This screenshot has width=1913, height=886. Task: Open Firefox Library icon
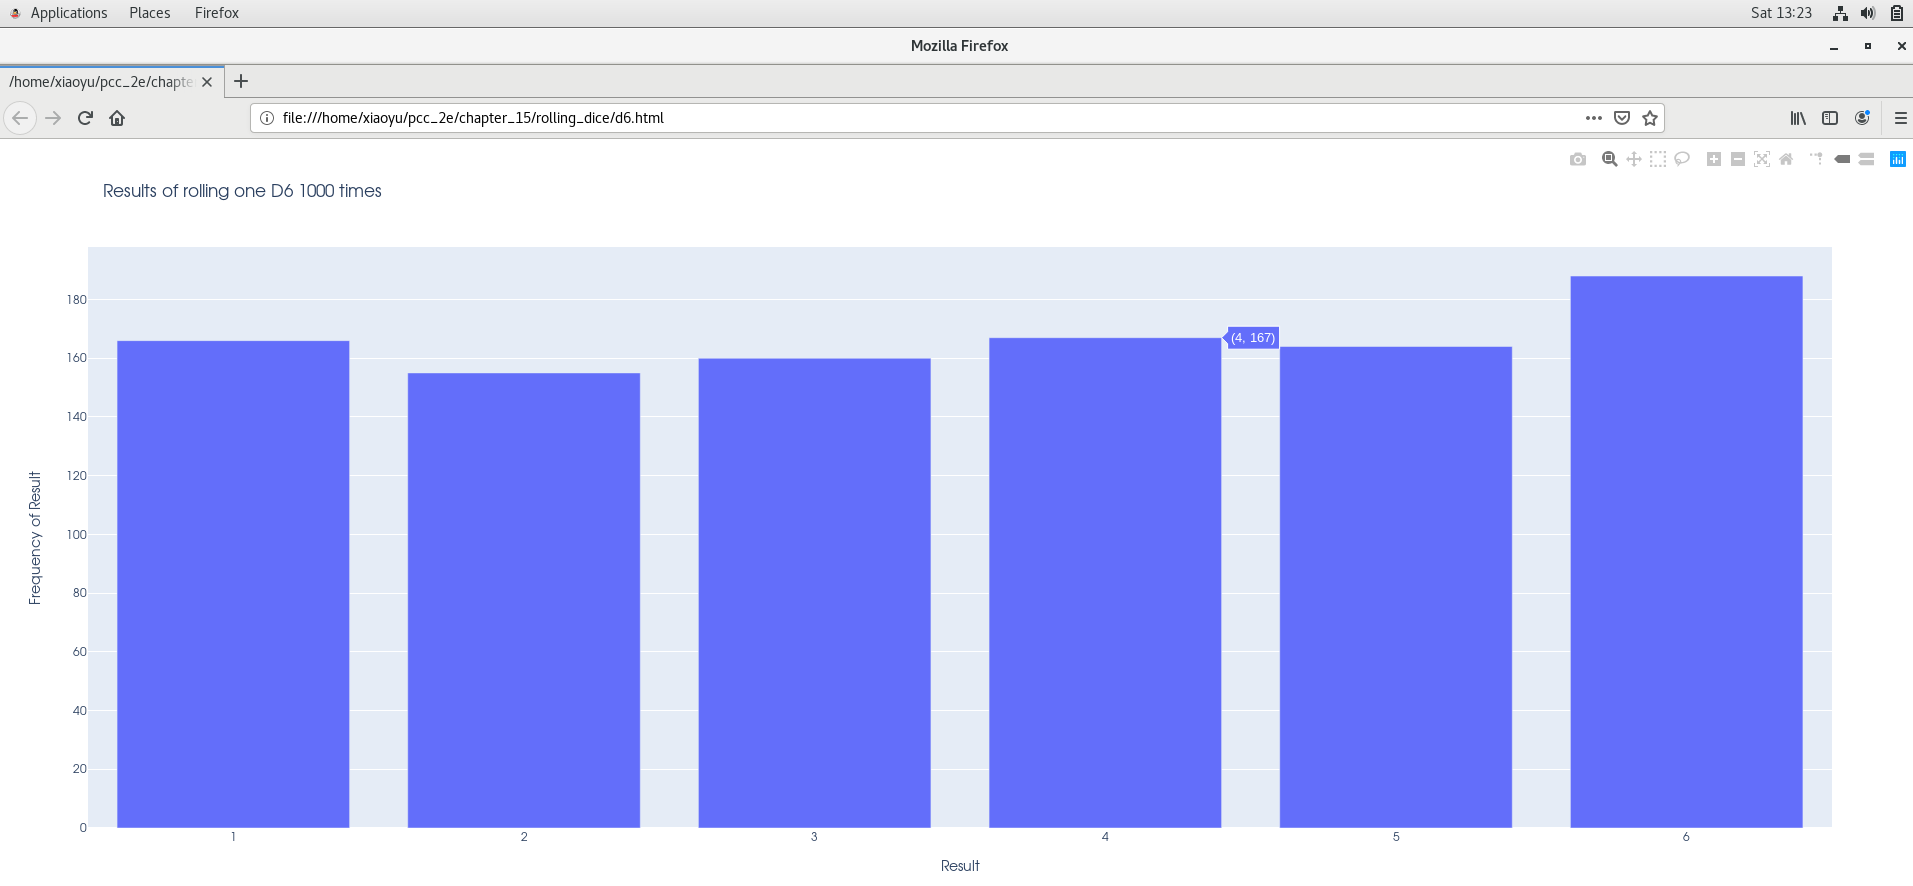1798,118
